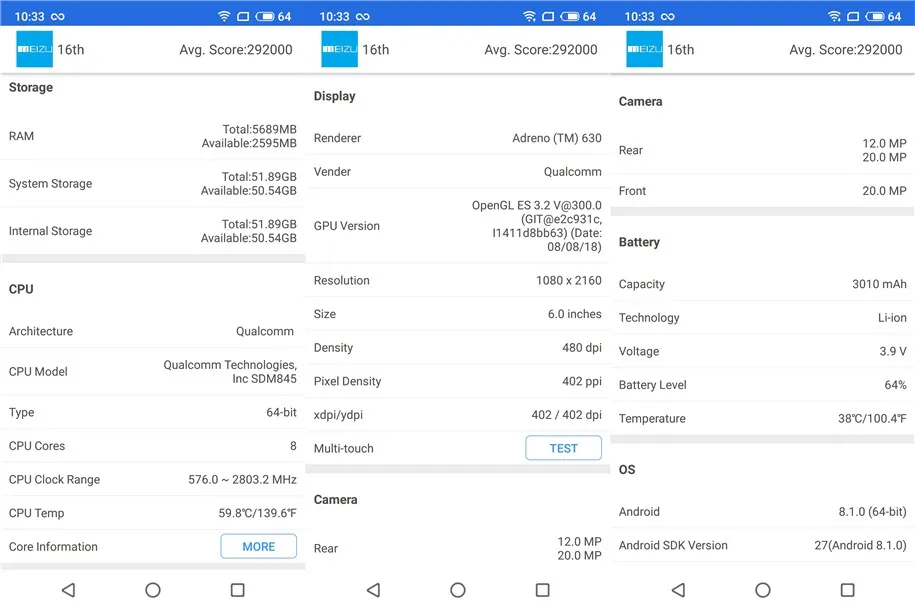The height and width of the screenshot is (610, 915).
Task: Open recent apps square on the Display screen
Action: point(543,590)
